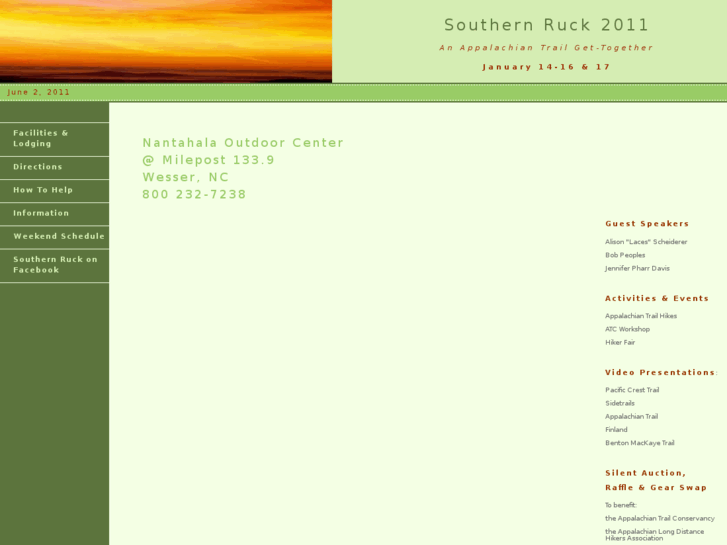Click the Southern Ruck 2011 title
Screen dimensions: 727x545
coord(546,25)
